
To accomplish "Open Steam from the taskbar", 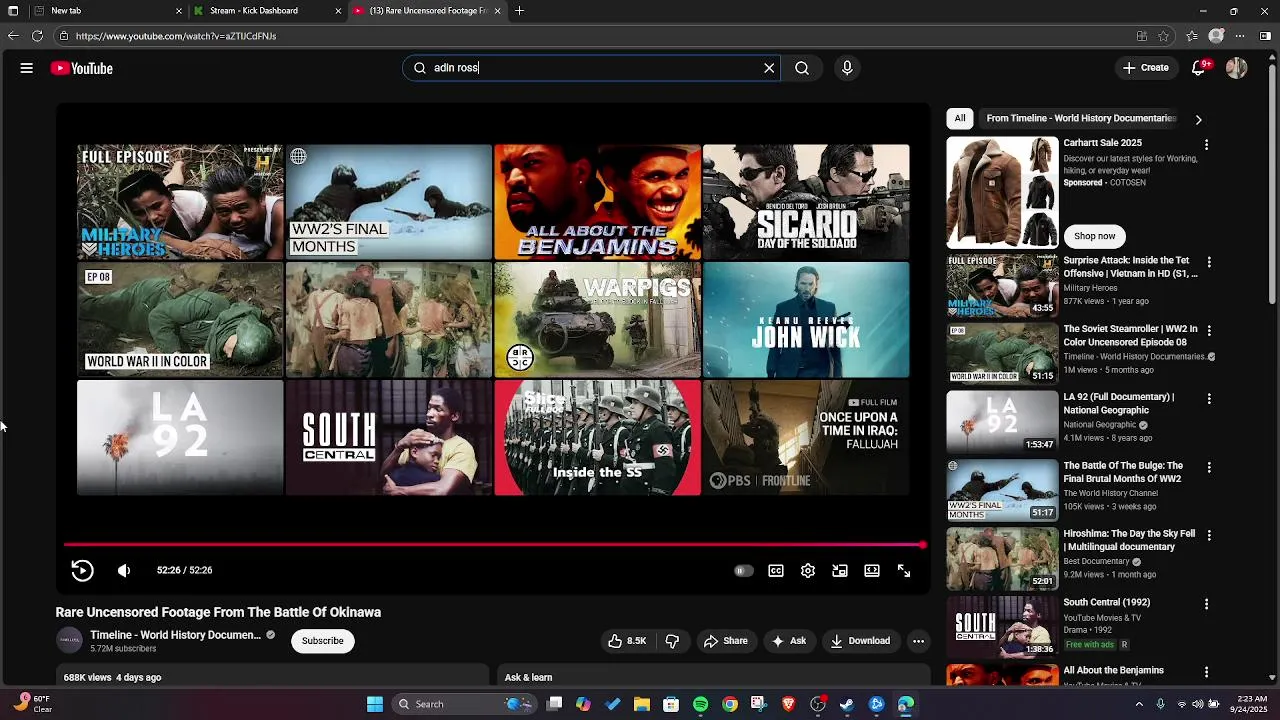I will click(847, 704).
